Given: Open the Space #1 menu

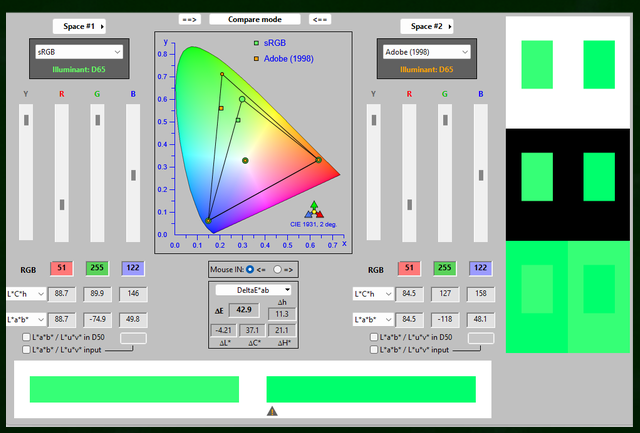Looking at the screenshot, I should pos(79,27).
